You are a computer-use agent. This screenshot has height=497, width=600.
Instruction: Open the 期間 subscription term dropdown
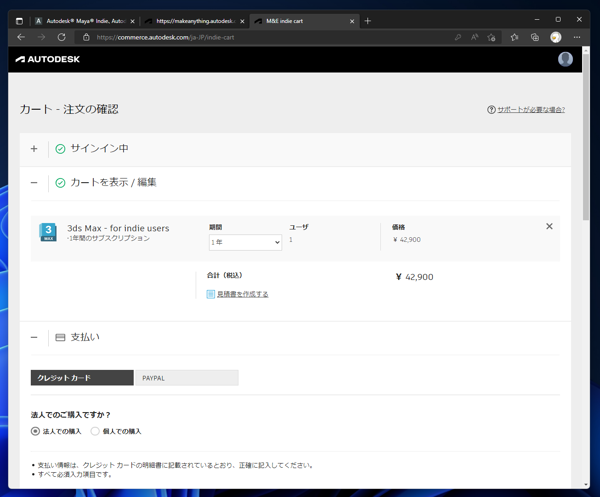pyautogui.click(x=245, y=243)
